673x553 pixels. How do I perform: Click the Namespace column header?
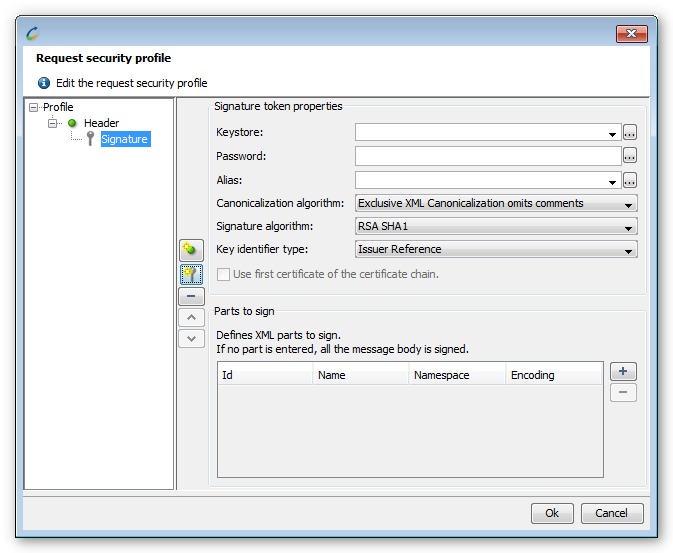pyautogui.click(x=457, y=375)
